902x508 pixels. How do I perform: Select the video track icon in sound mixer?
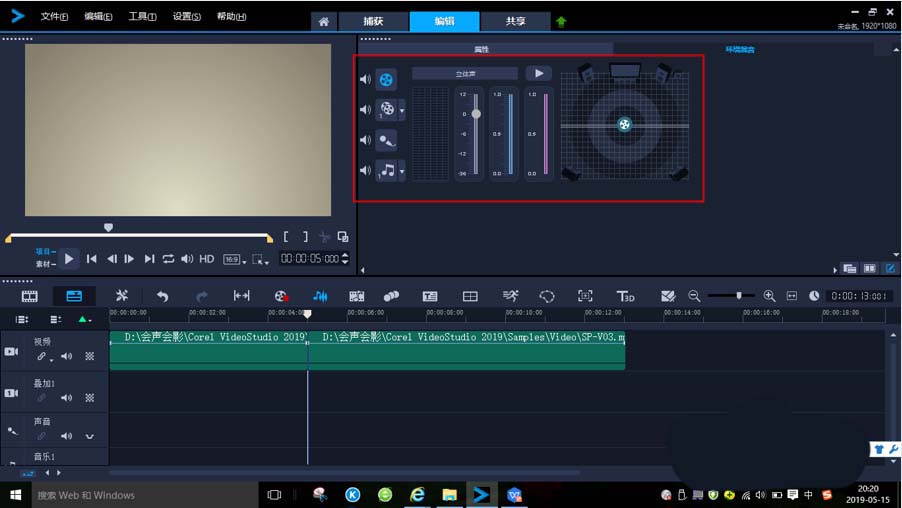(386, 80)
